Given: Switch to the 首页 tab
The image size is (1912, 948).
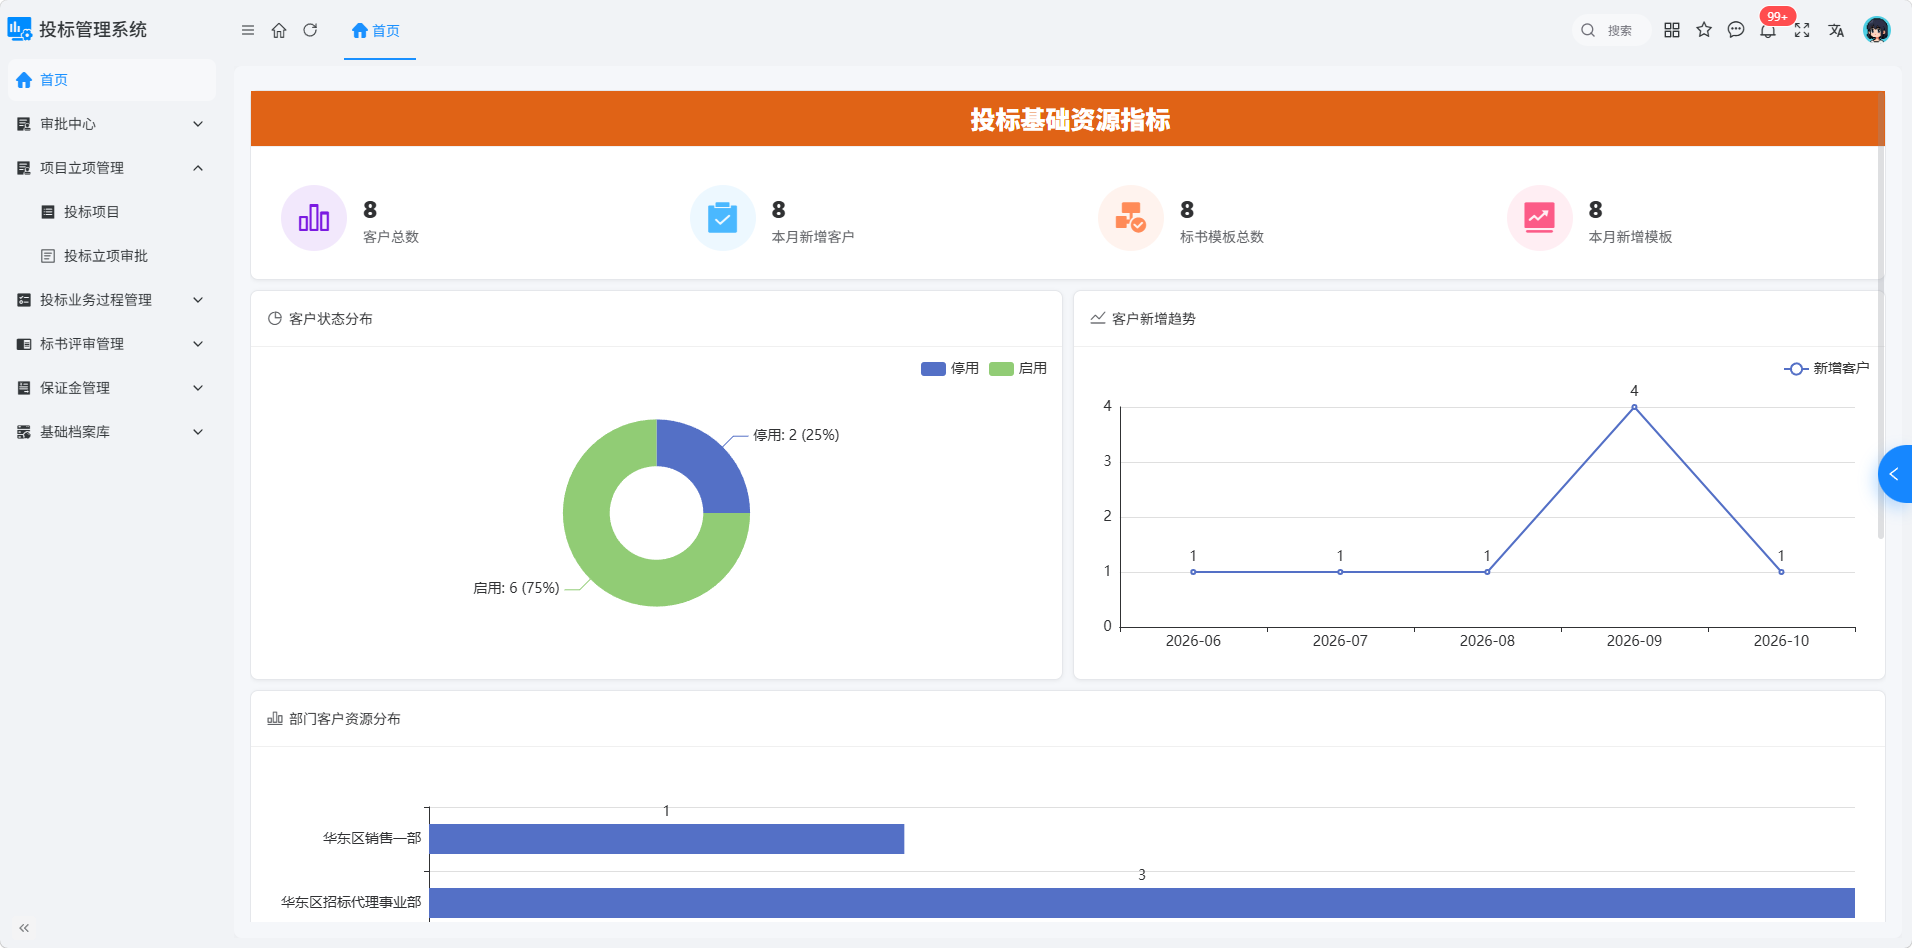Looking at the screenshot, I should [379, 31].
